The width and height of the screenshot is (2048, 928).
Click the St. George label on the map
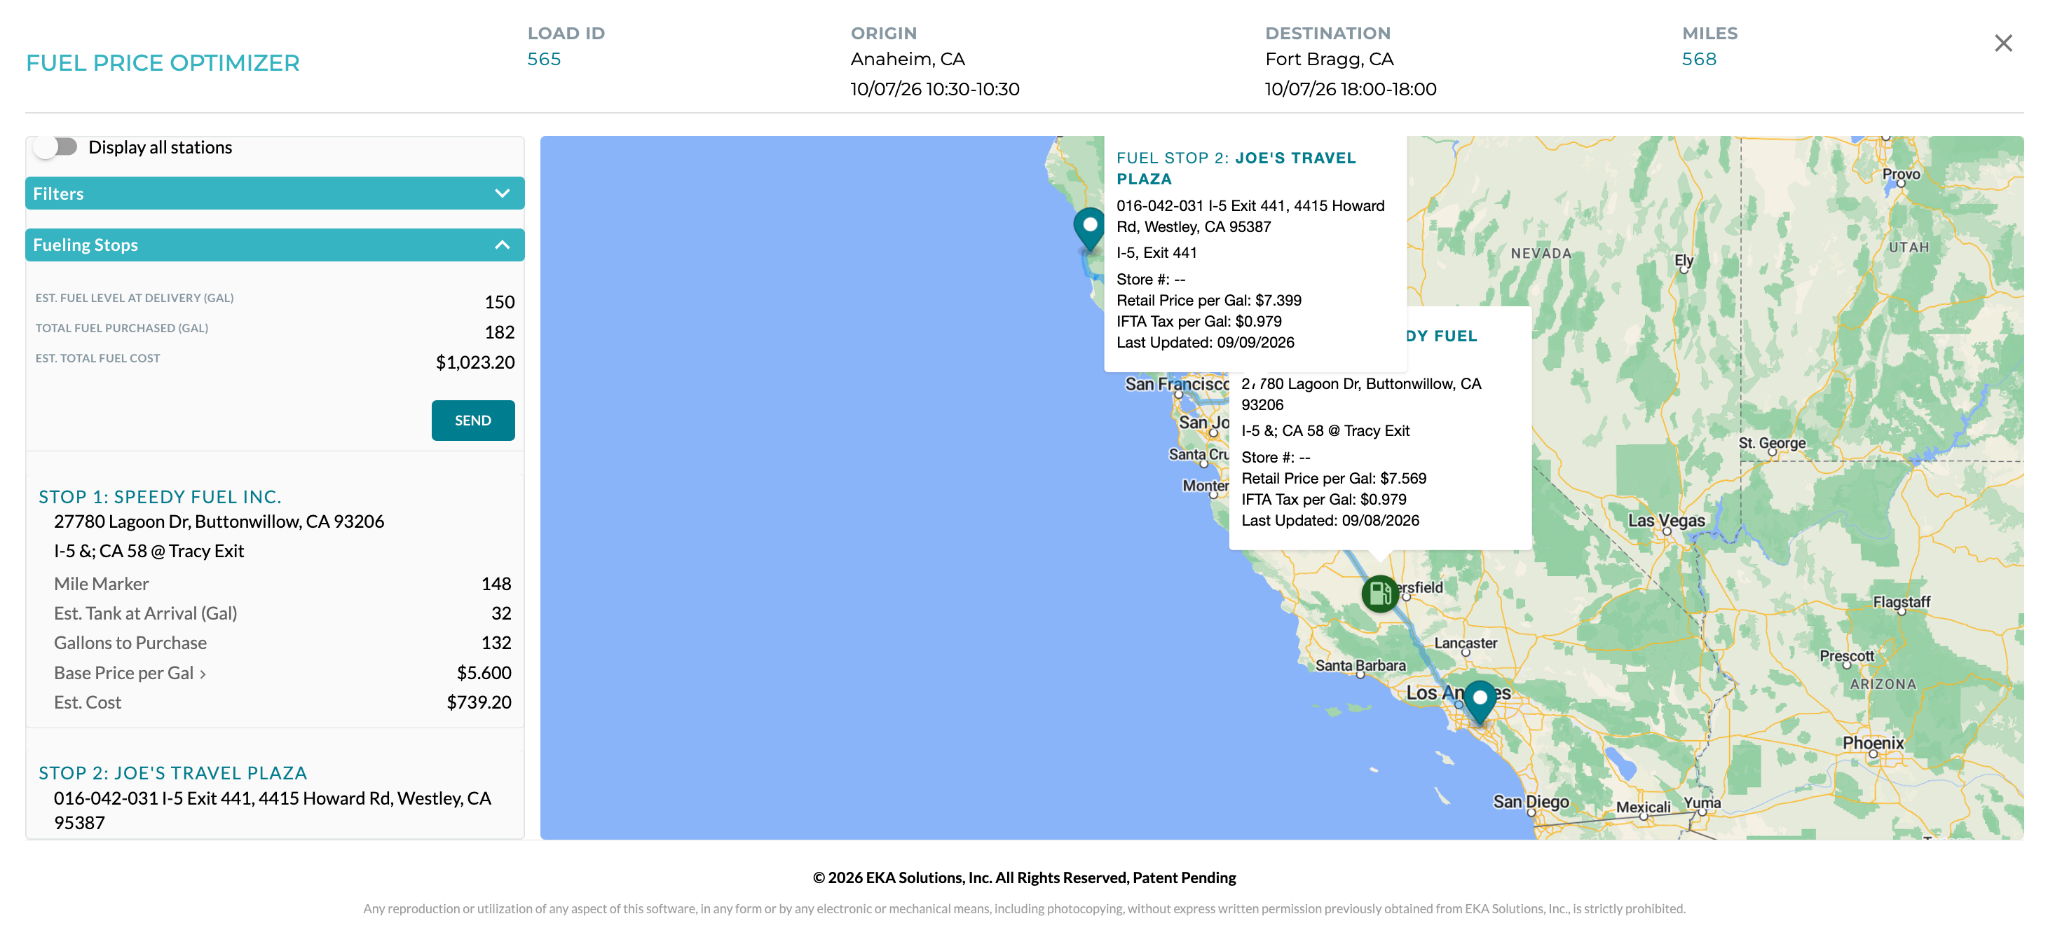coord(1772,443)
